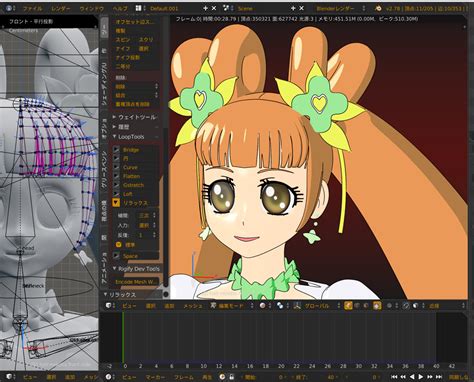Collapse the LoopTools panel

click(x=135, y=137)
